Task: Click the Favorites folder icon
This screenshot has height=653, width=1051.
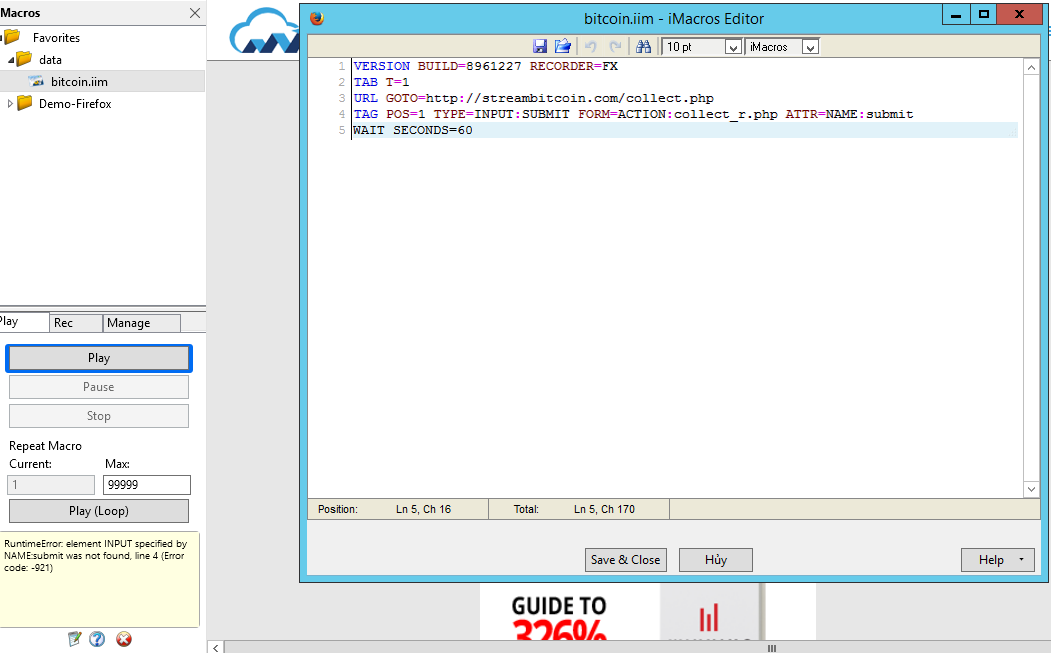Action: coord(12,37)
